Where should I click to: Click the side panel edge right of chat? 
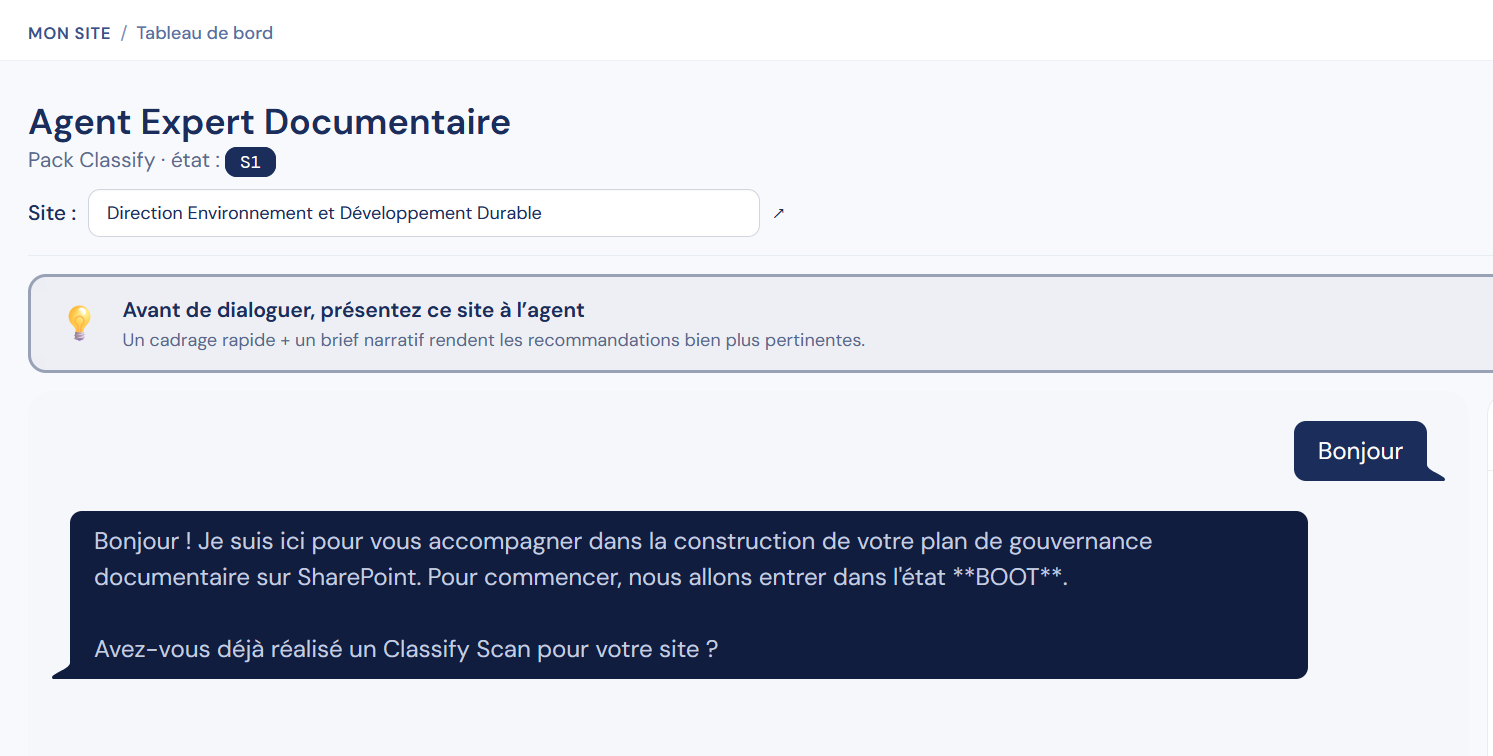1490,575
